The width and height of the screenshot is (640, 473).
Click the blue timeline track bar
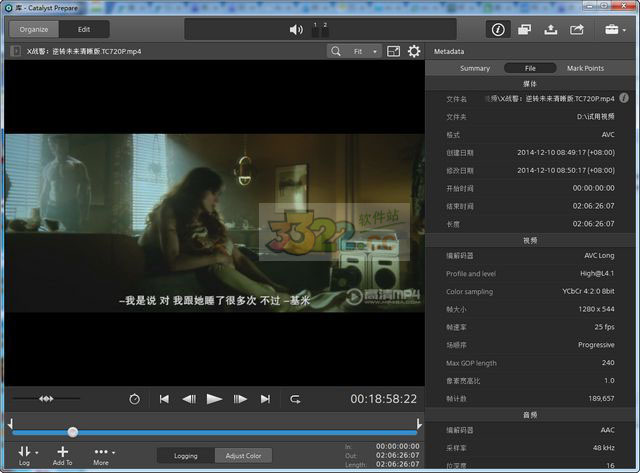pos(215,432)
